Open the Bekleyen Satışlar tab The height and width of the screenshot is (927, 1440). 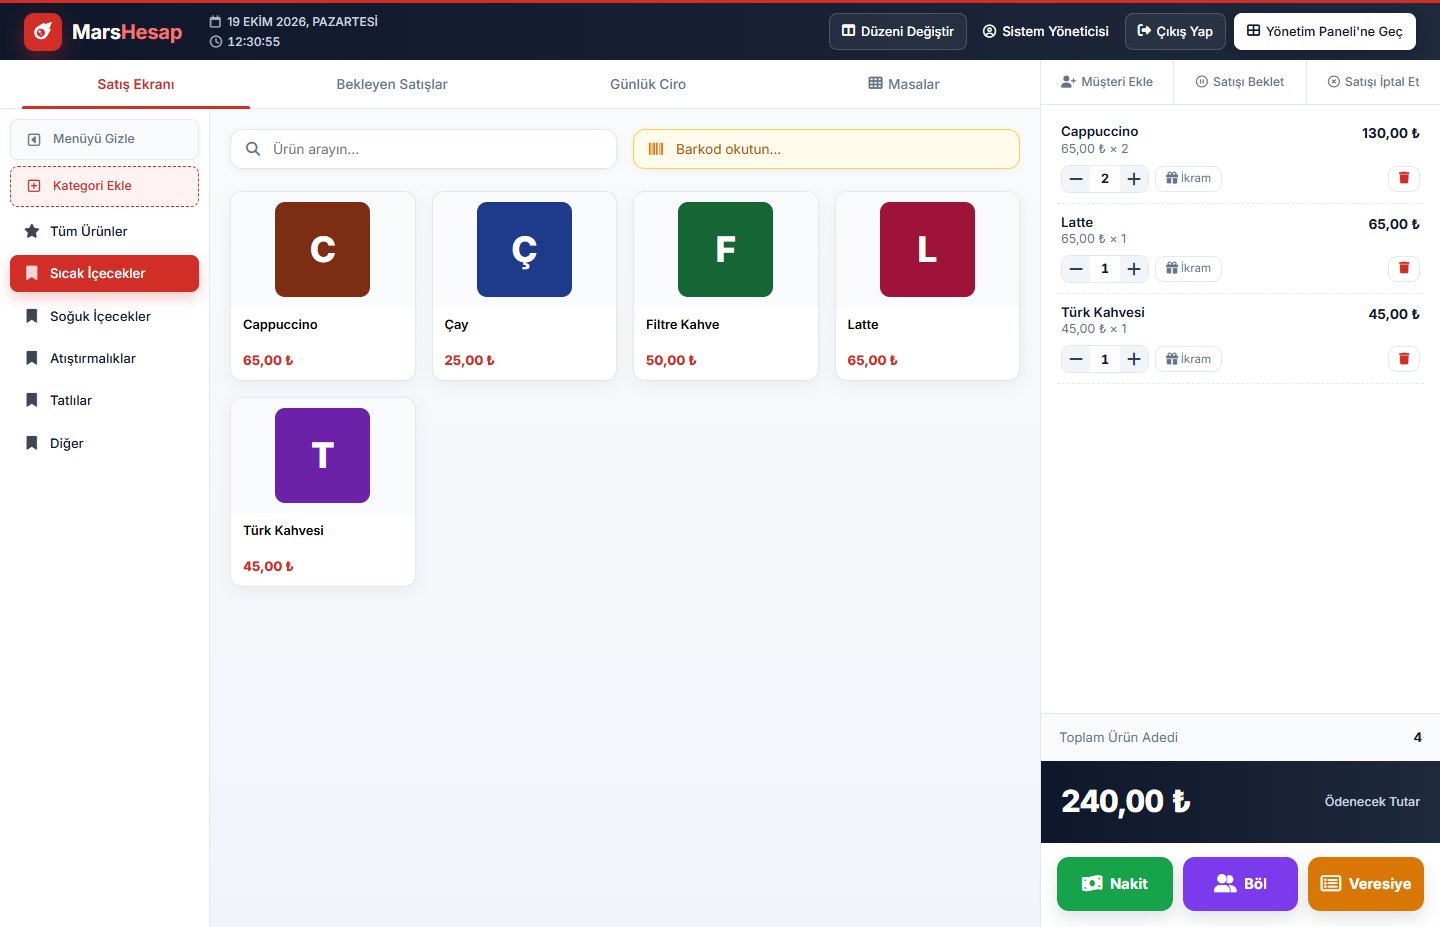392,84
